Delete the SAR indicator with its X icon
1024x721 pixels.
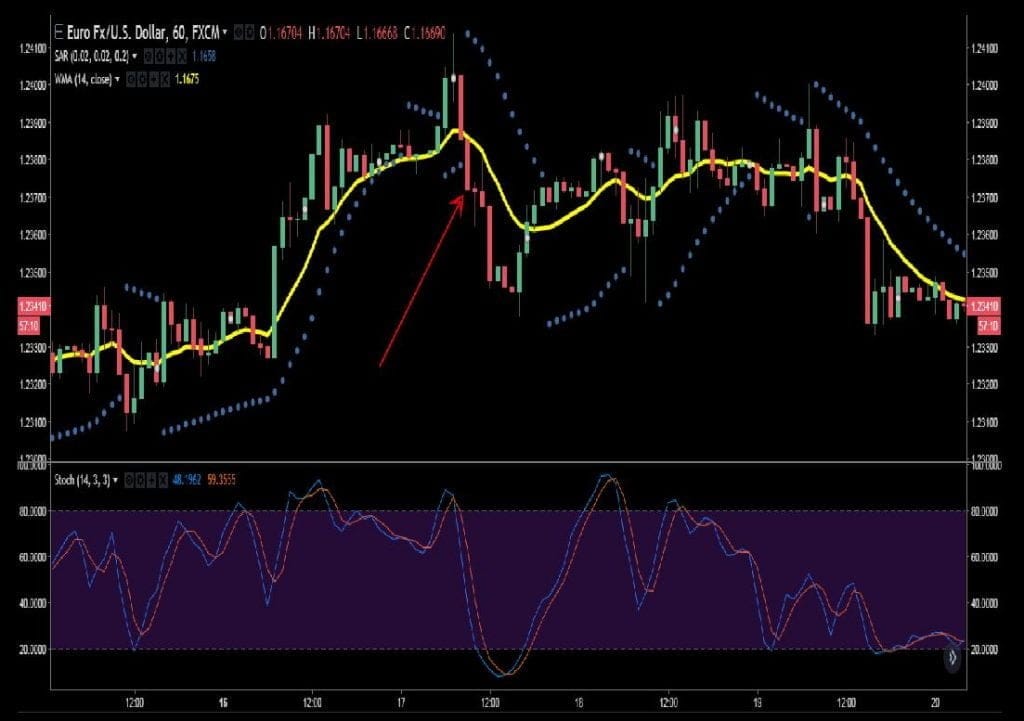[x=183, y=55]
